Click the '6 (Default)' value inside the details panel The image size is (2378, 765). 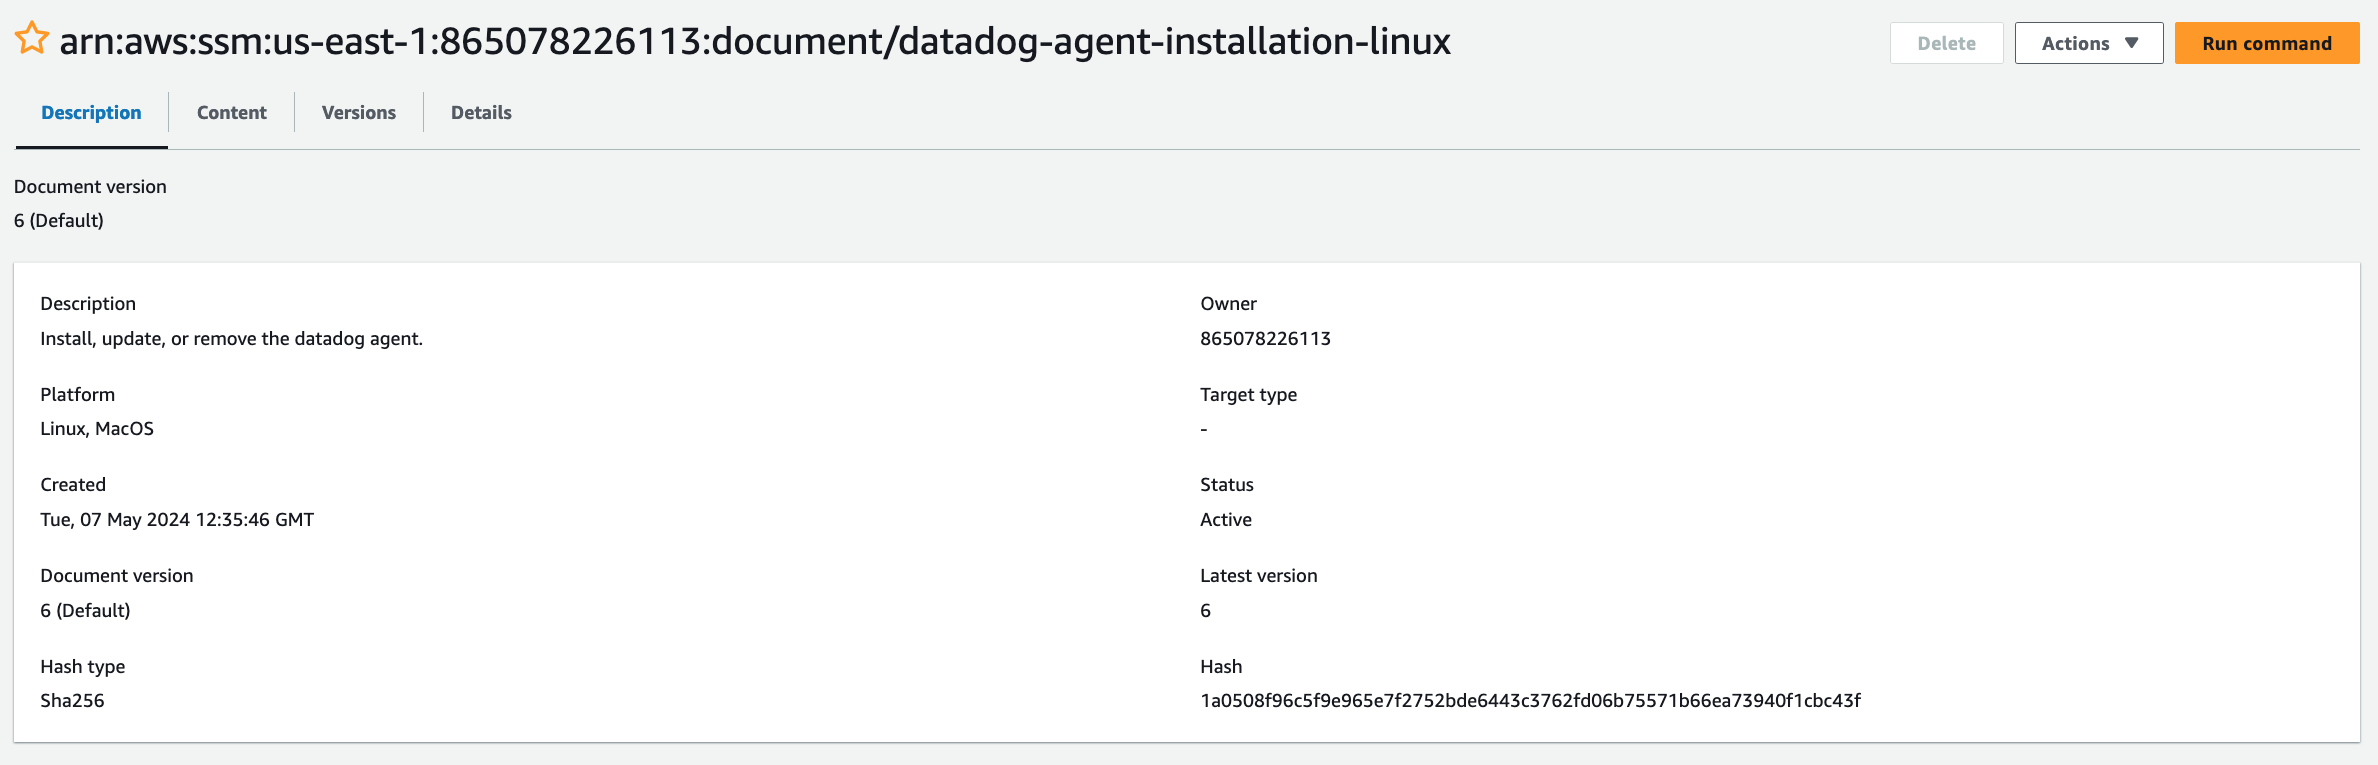85,611
